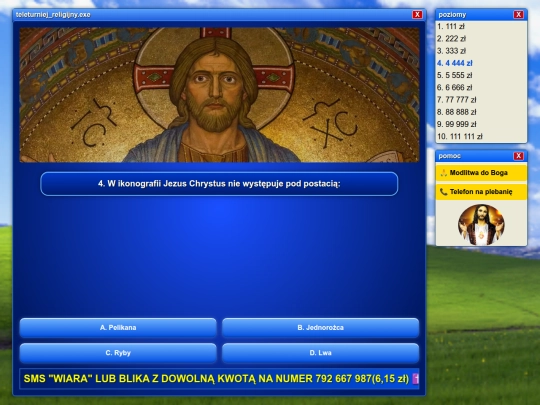Viewport: 540px width, 405px height.
Task: Choose answer B. Jednorożca
Action: pyautogui.click(x=320, y=328)
